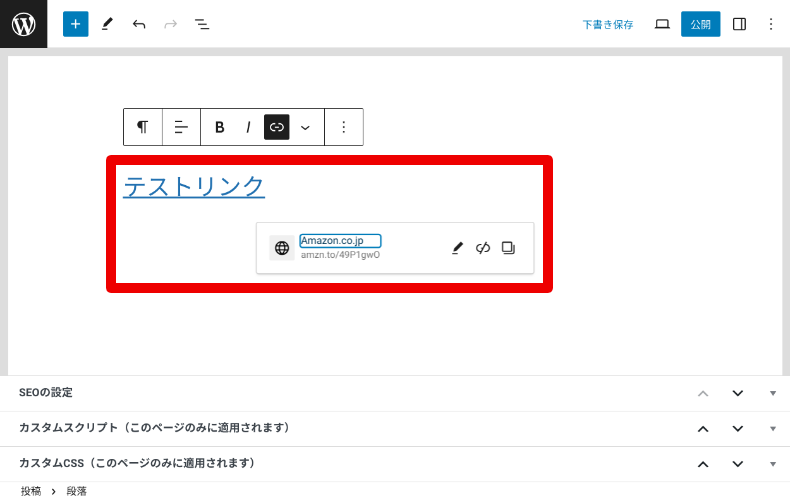Screen dimensions: 790x501
Task: Select the テストリンク link text
Action: pyautogui.click(x=194, y=186)
